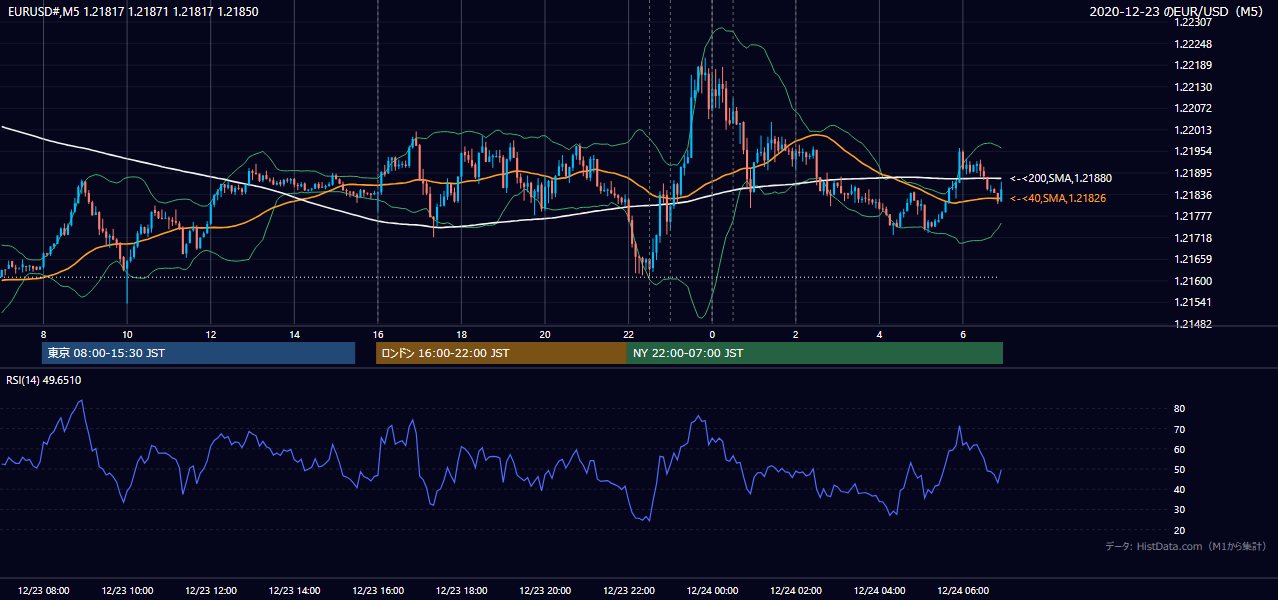Click hour tick 10 under price chart
1278x600 pixels.
[127, 334]
